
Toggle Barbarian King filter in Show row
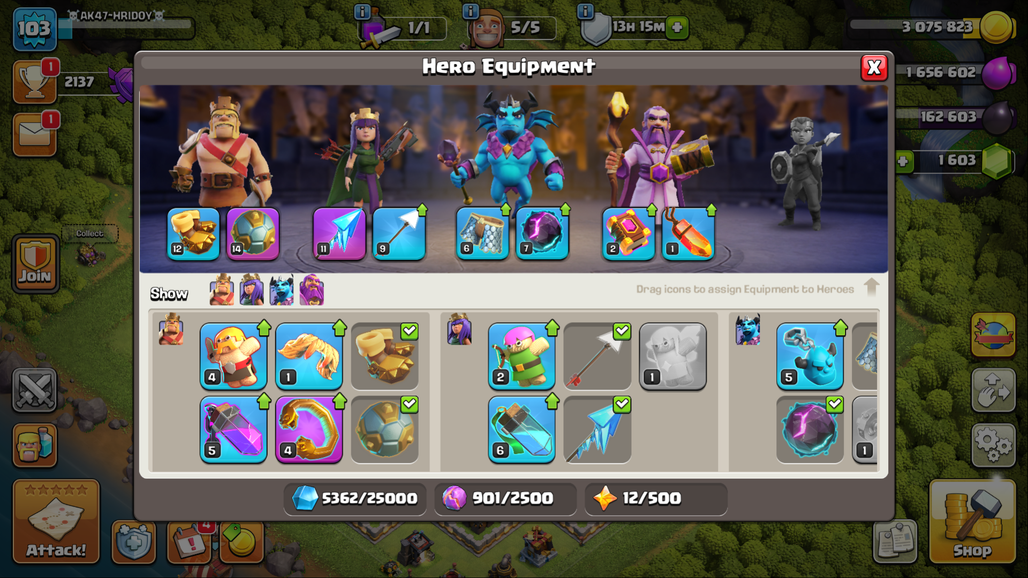[x=222, y=290]
